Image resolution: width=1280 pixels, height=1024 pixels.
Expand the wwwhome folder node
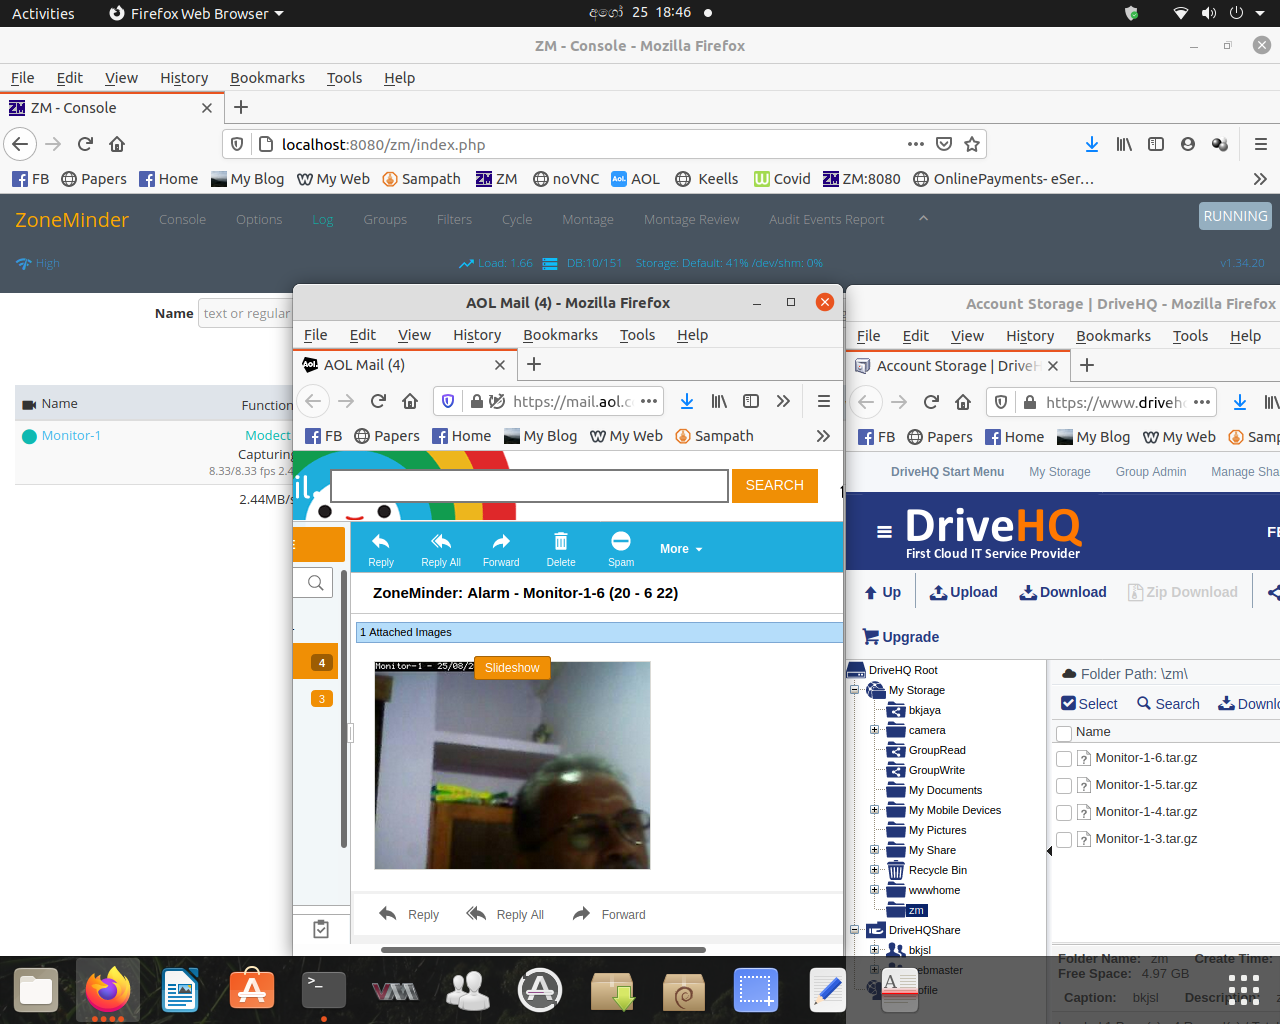coord(875,890)
